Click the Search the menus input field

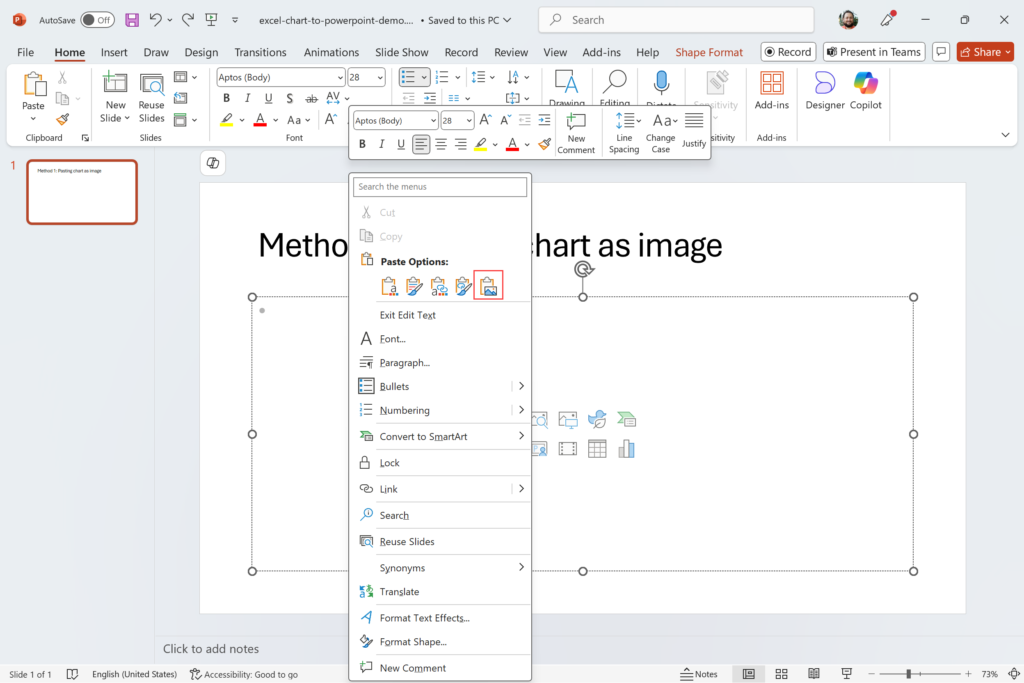pyautogui.click(x=440, y=187)
